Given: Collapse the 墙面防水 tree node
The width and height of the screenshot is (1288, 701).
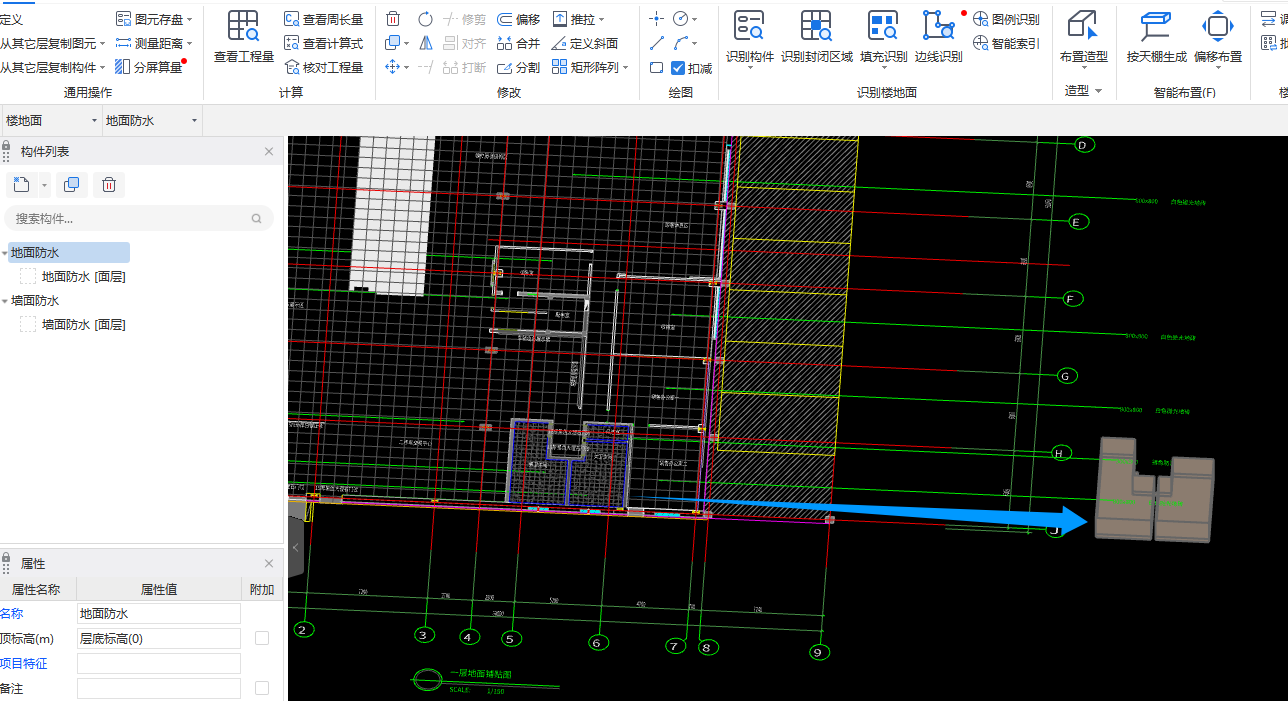Looking at the screenshot, I should pyautogui.click(x=5, y=301).
